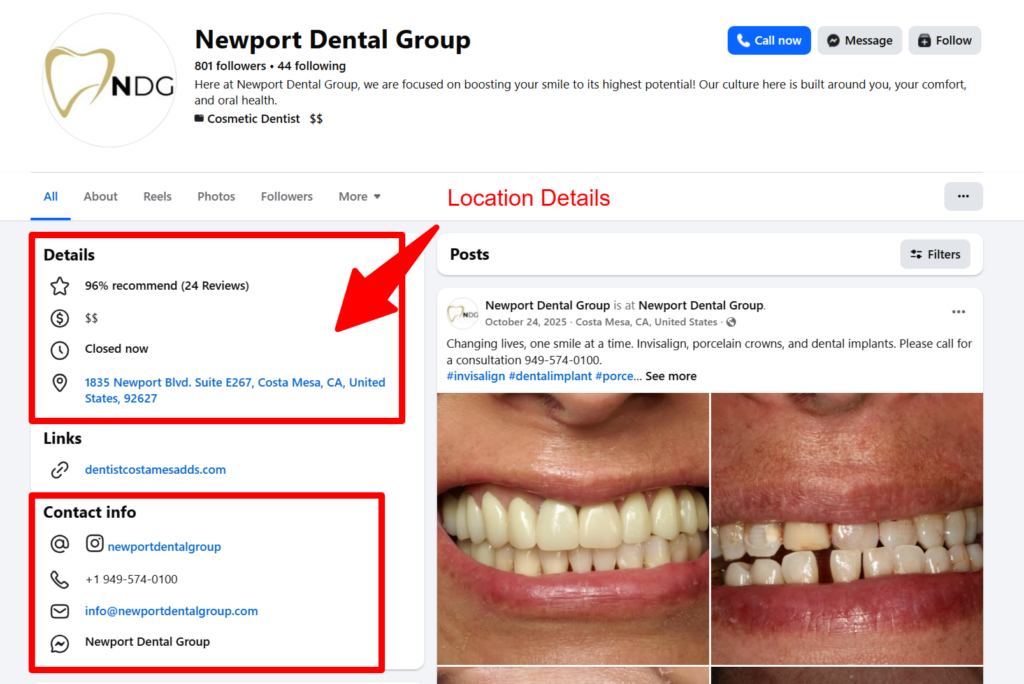1024x684 pixels.
Task: Open the October 24, 2025 post timestamp
Action: click(x=526, y=322)
